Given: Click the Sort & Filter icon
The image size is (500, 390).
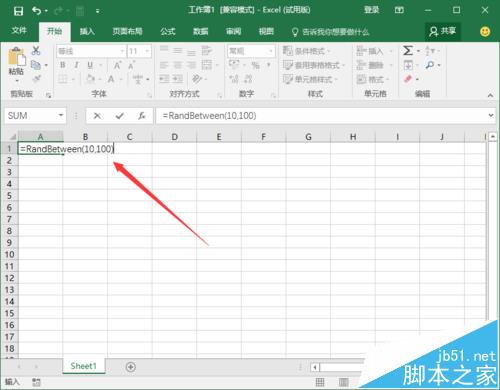Looking at the screenshot, I should pos(430,51).
